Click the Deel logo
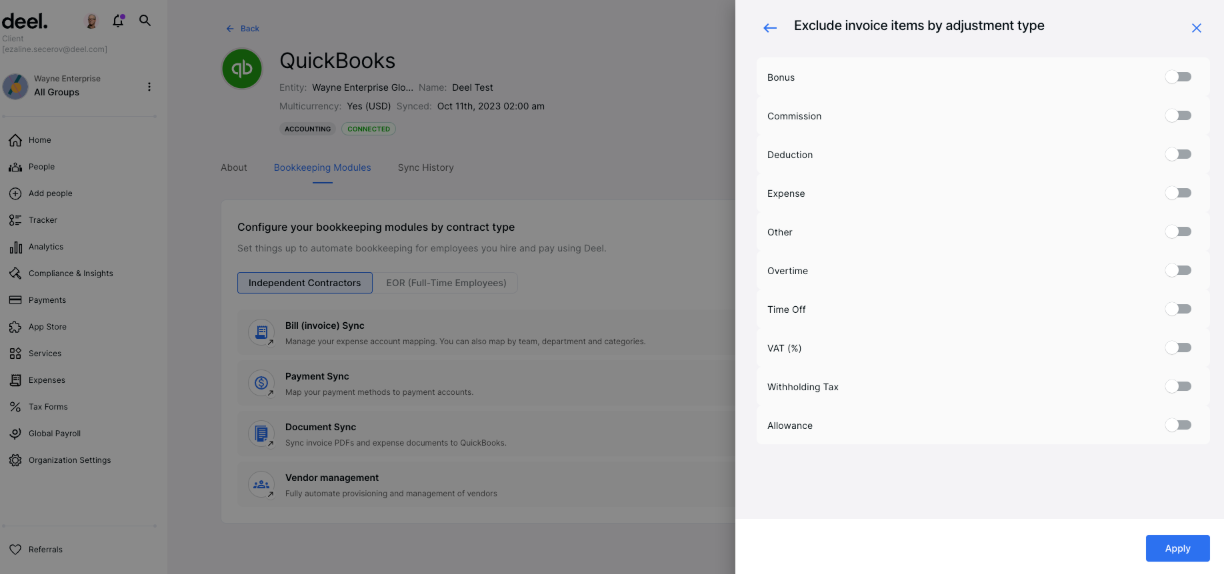1224x574 pixels. [x=25, y=20]
